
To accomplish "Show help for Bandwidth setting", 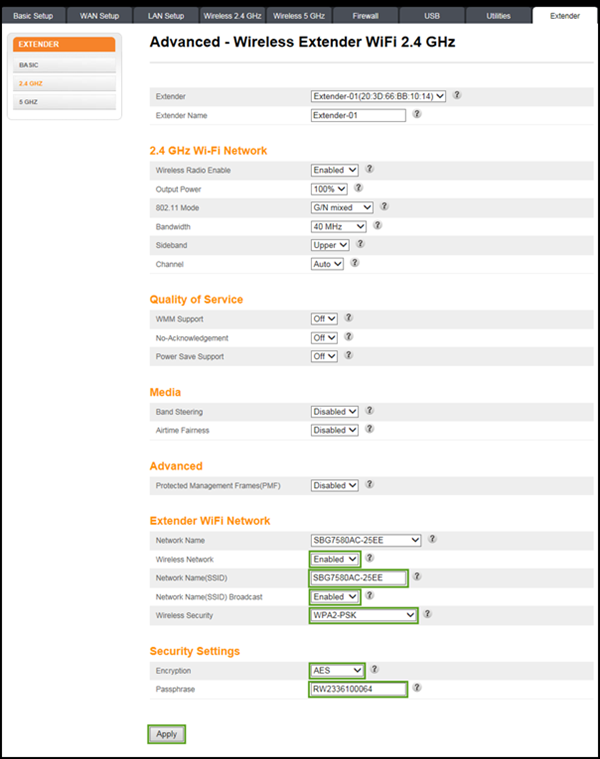I will pyautogui.click(x=377, y=226).
